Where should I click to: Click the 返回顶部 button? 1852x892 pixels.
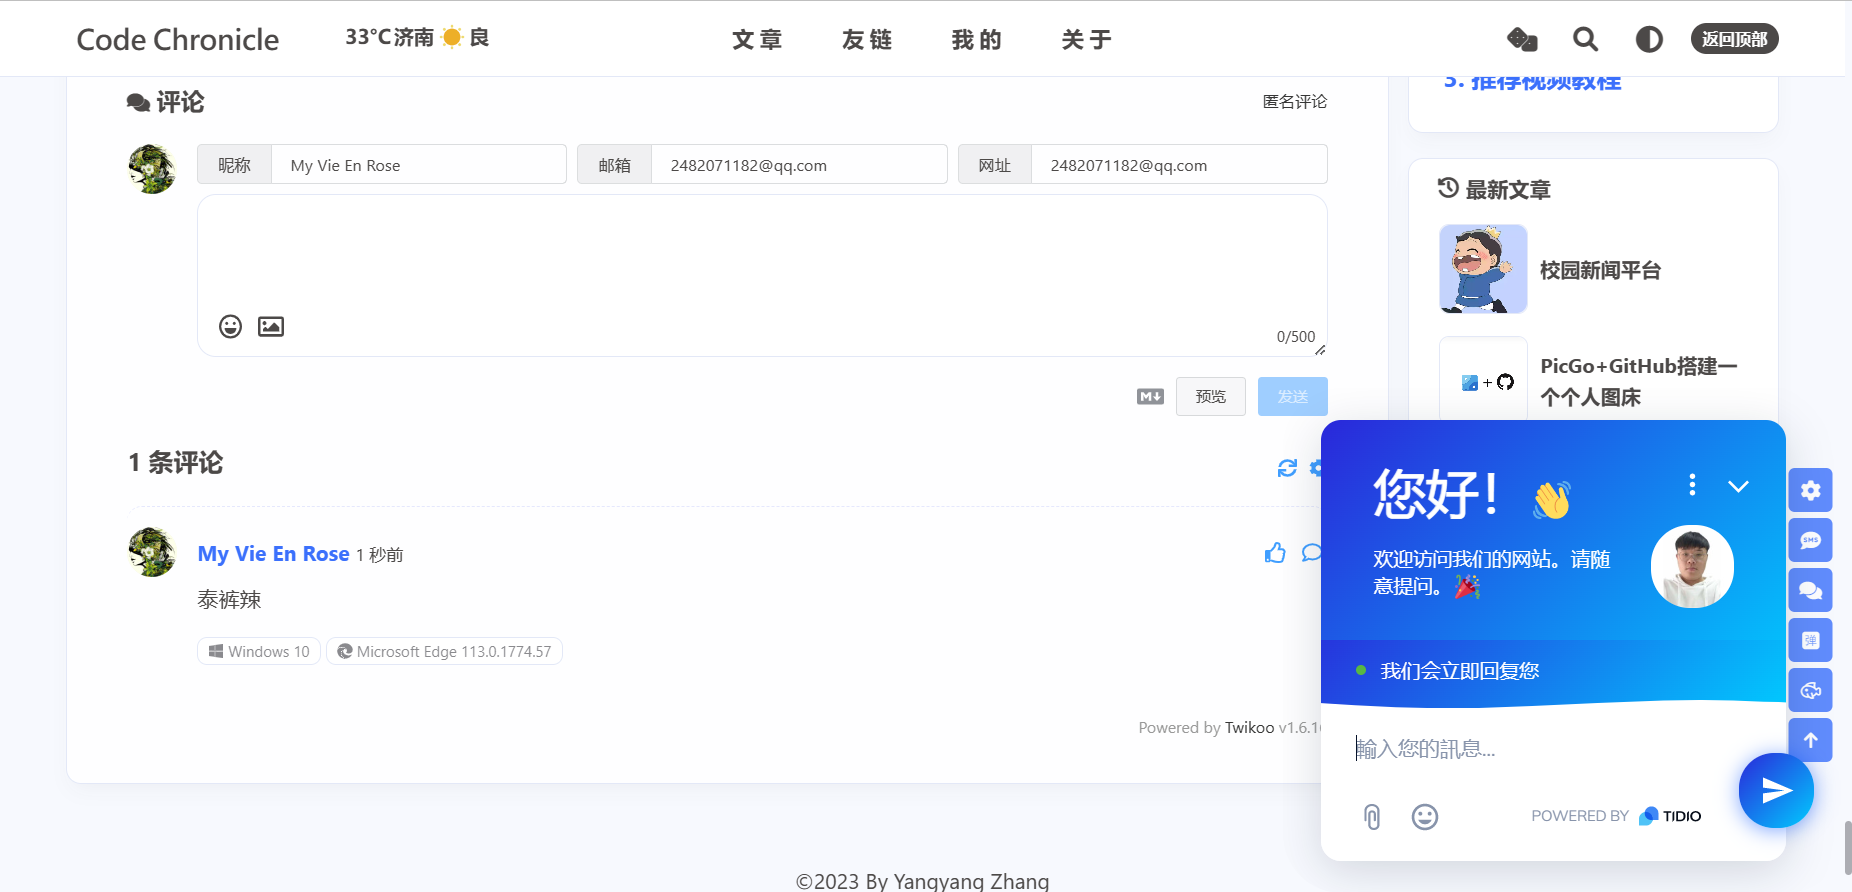click(1734, 39)
